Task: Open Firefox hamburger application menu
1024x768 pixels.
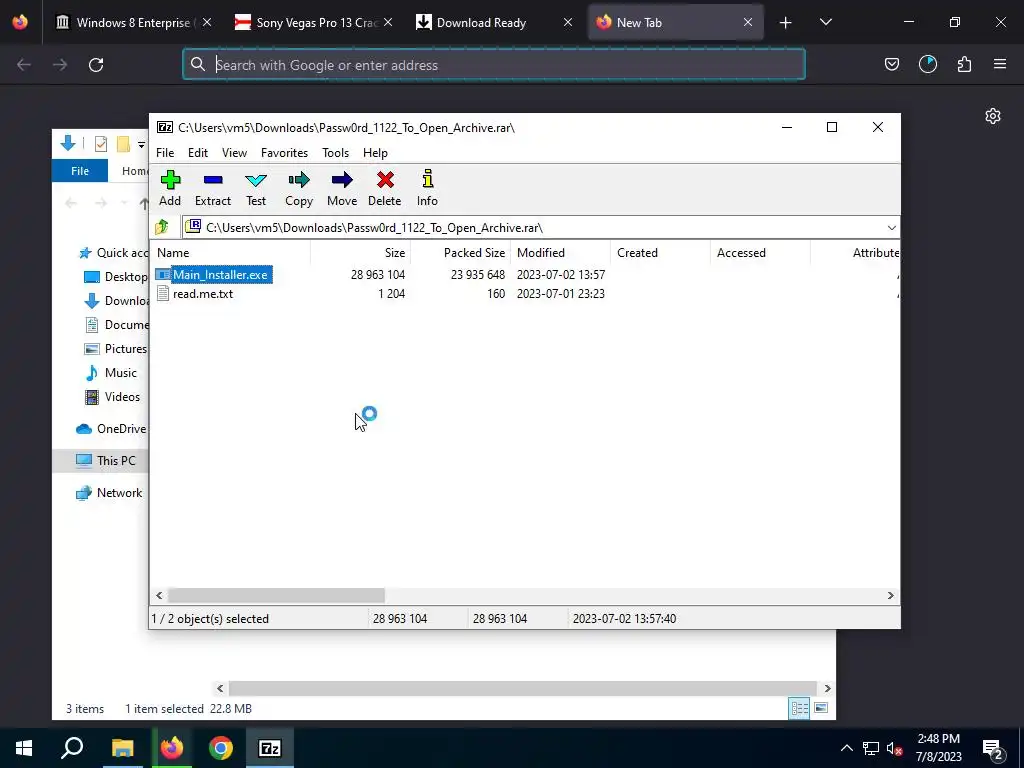Action: click(x=1000, y=65)
